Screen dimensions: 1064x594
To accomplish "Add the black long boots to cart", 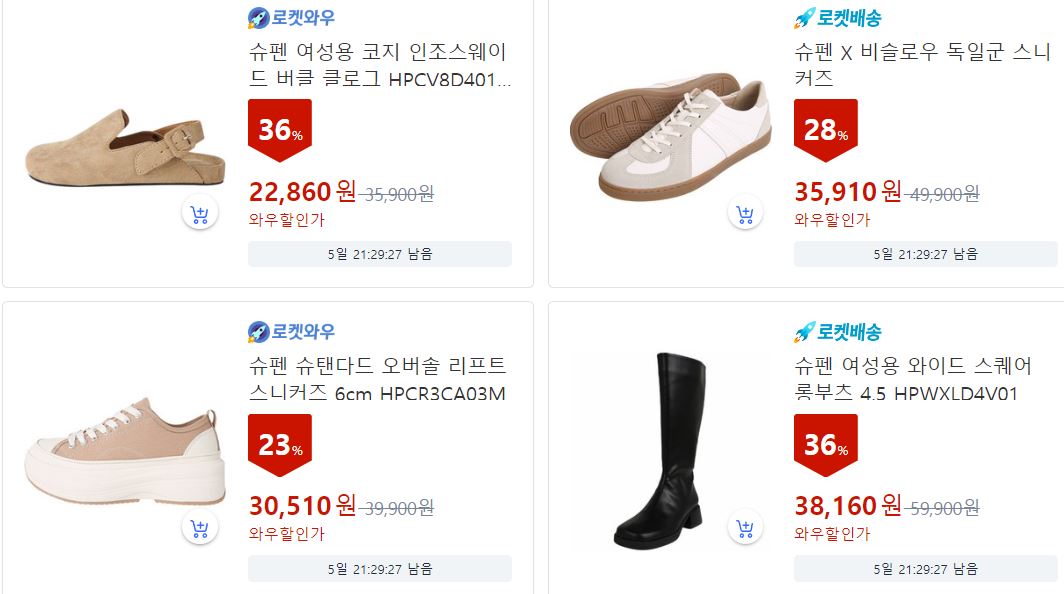I will click(745, 527).
